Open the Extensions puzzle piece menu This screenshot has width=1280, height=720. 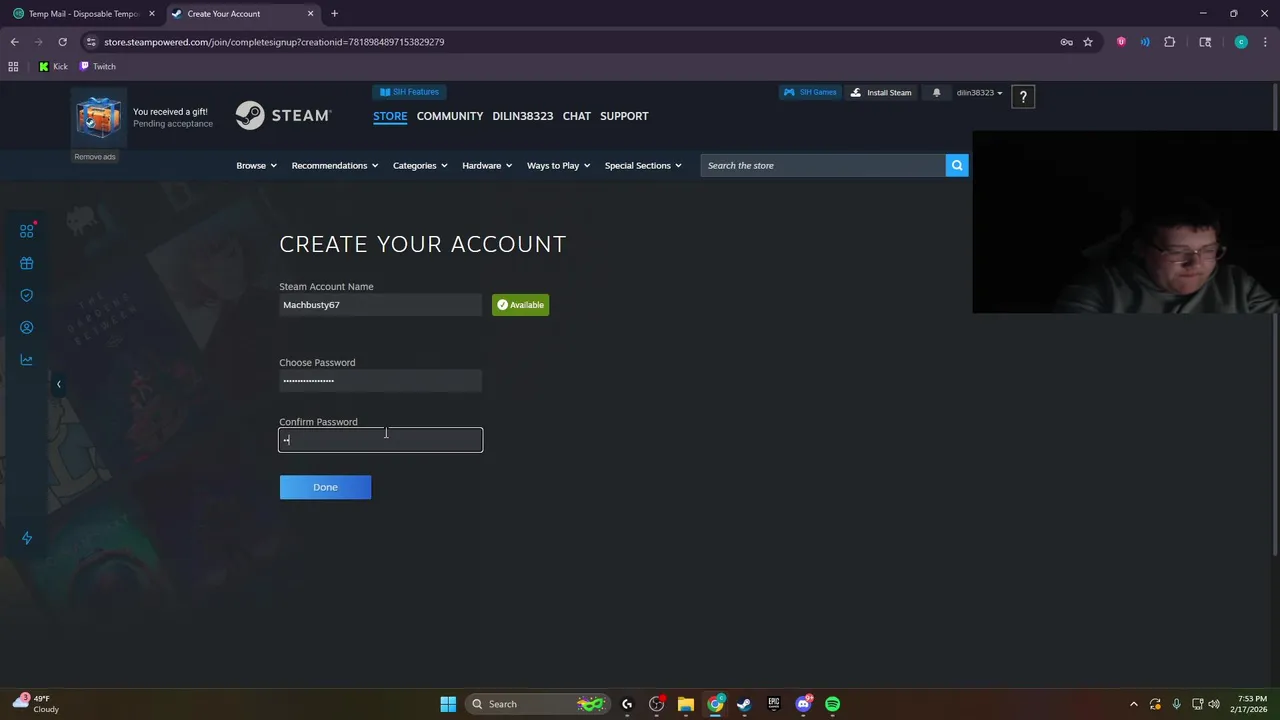click(x=1169, y=42)
